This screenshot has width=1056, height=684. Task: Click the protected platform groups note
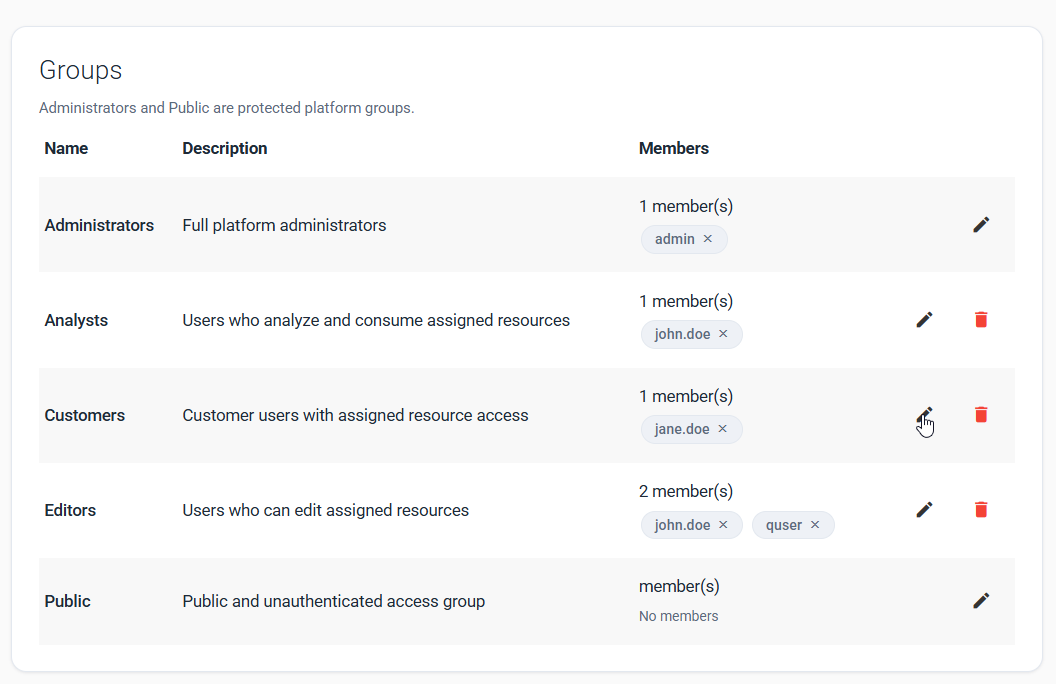tap(226, 108)
